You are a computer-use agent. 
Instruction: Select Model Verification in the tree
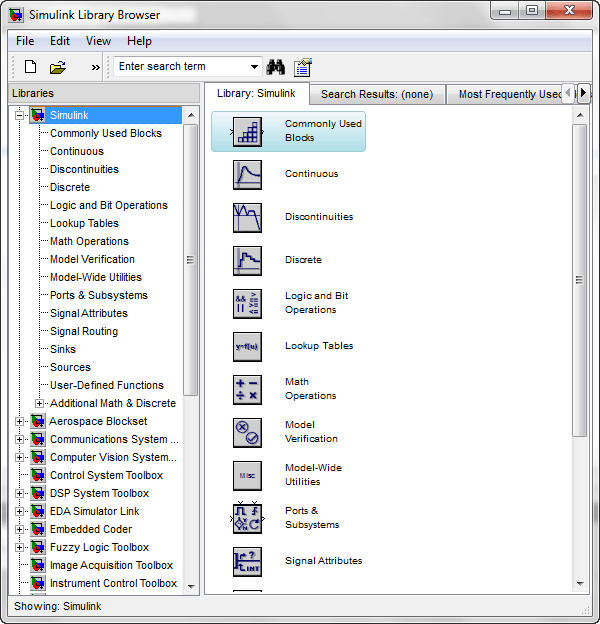pyautogui.click(x=92, y=259)
